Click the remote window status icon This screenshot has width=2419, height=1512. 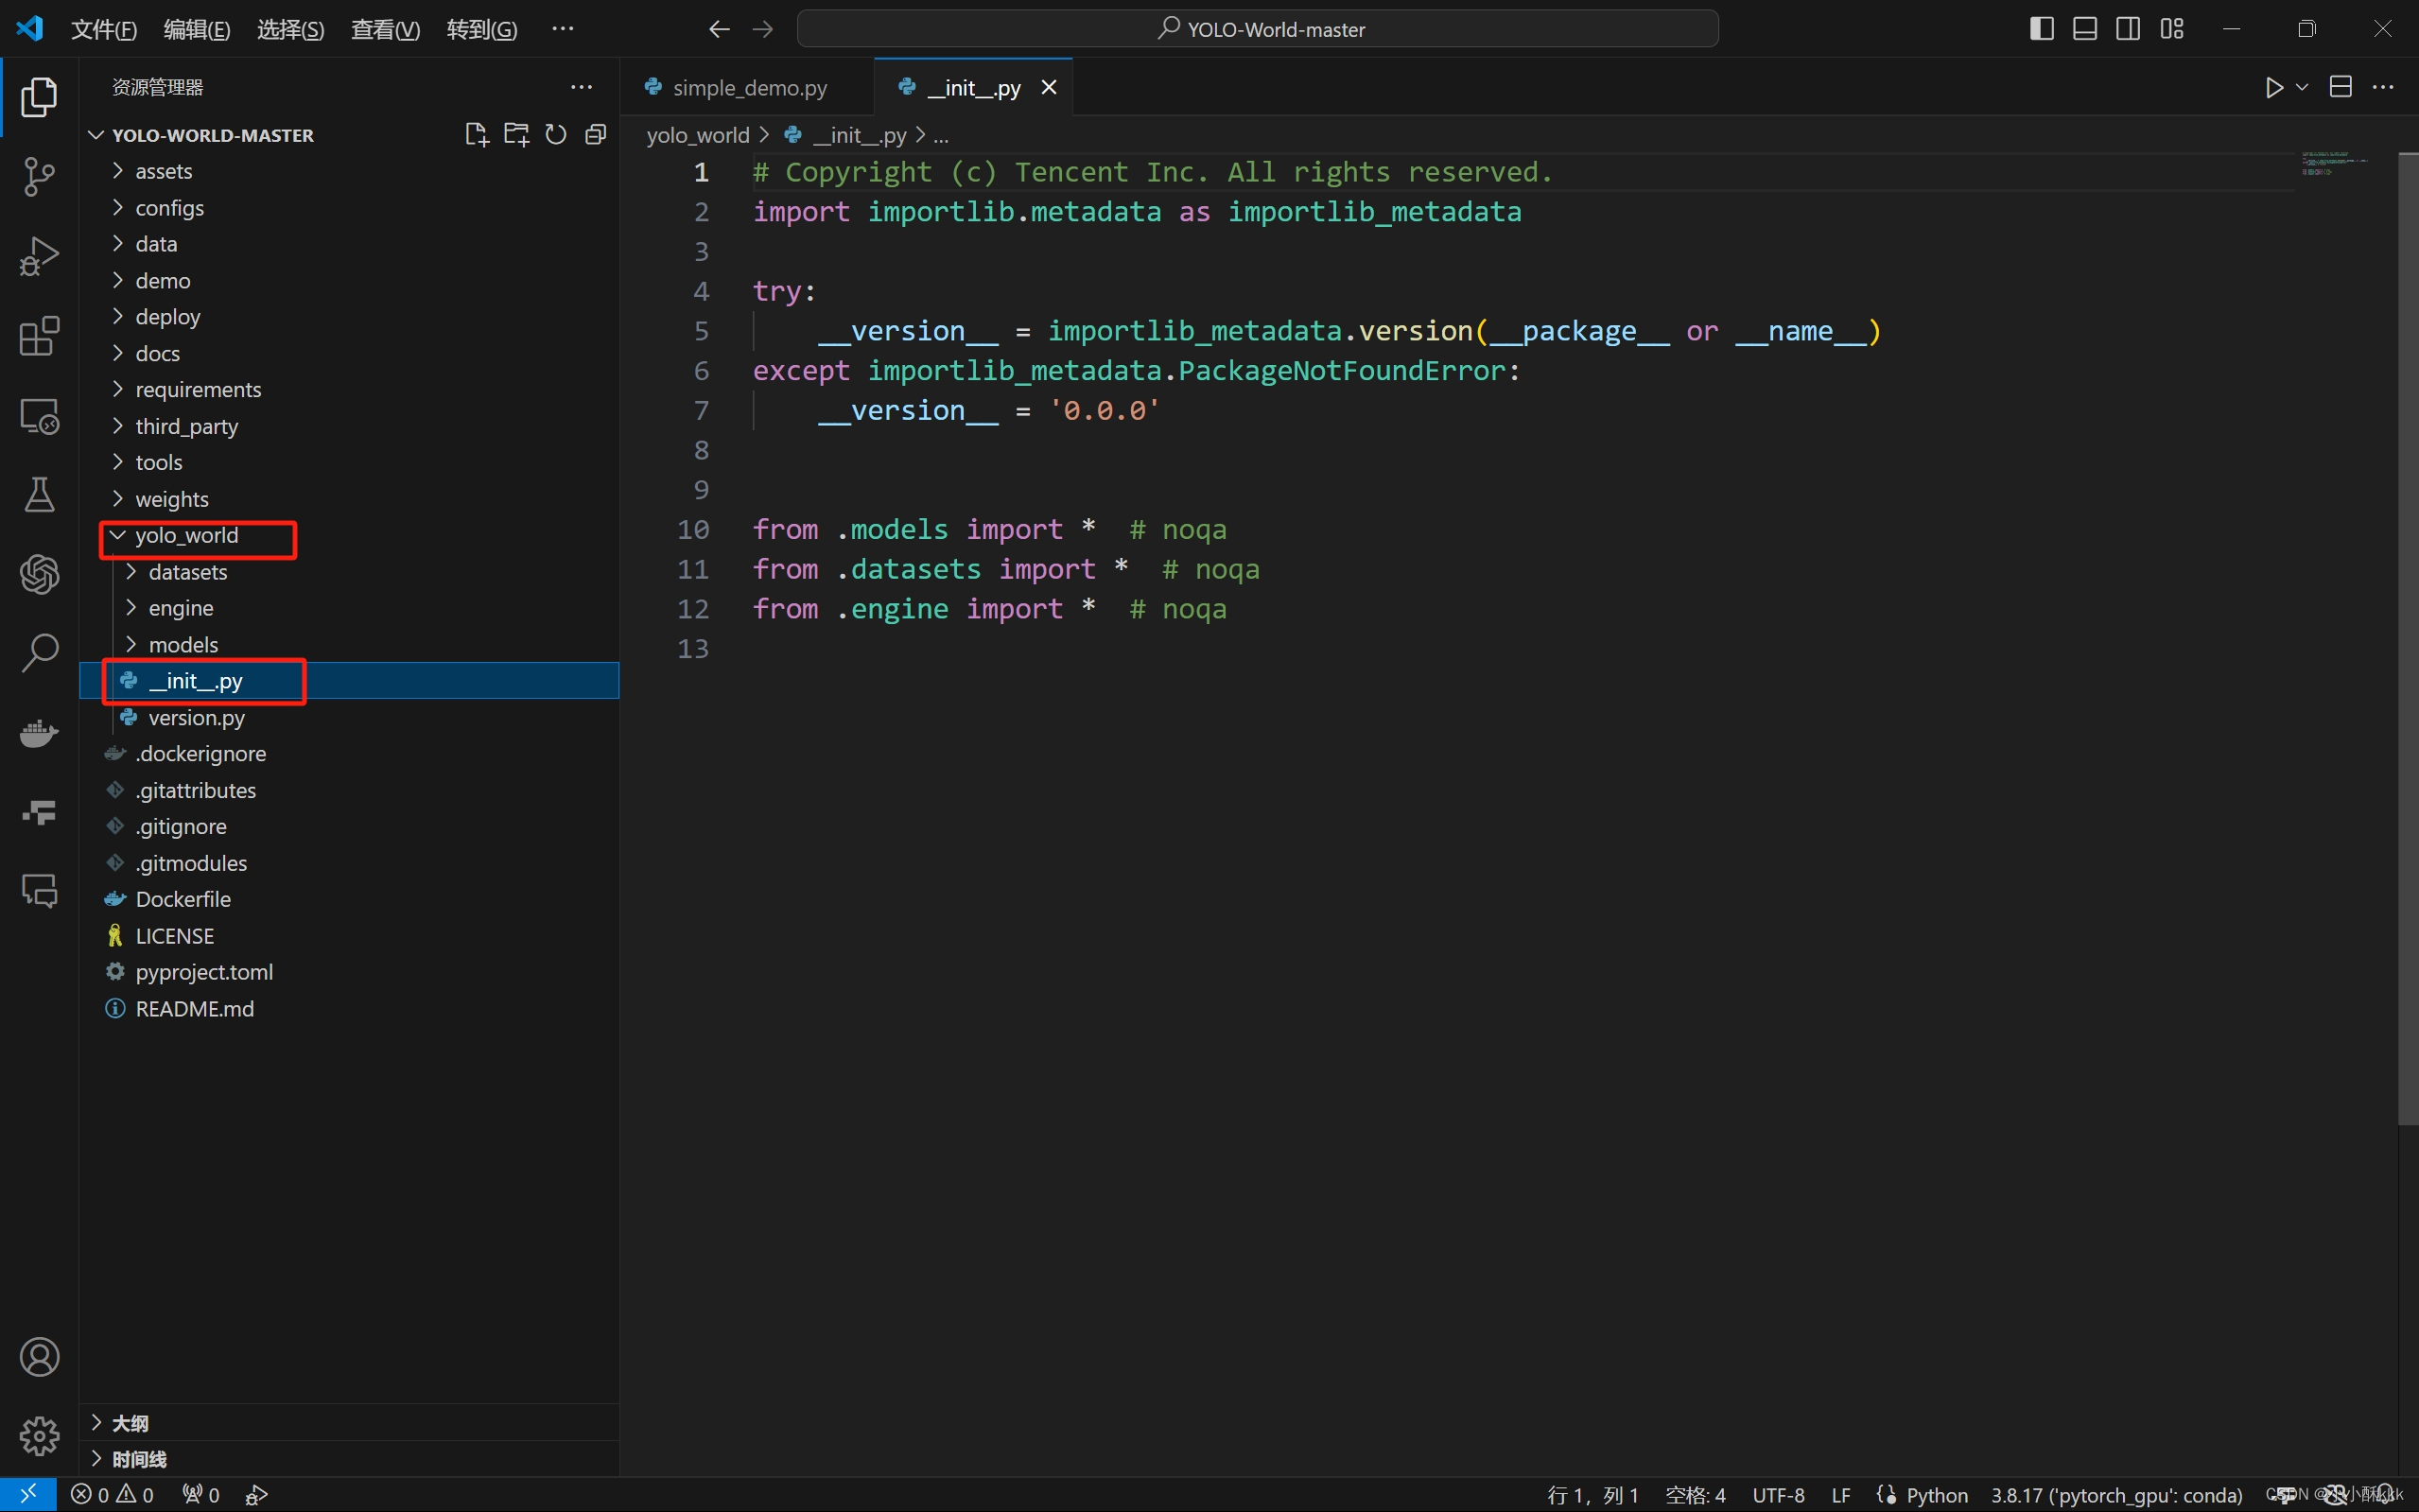28,1494
